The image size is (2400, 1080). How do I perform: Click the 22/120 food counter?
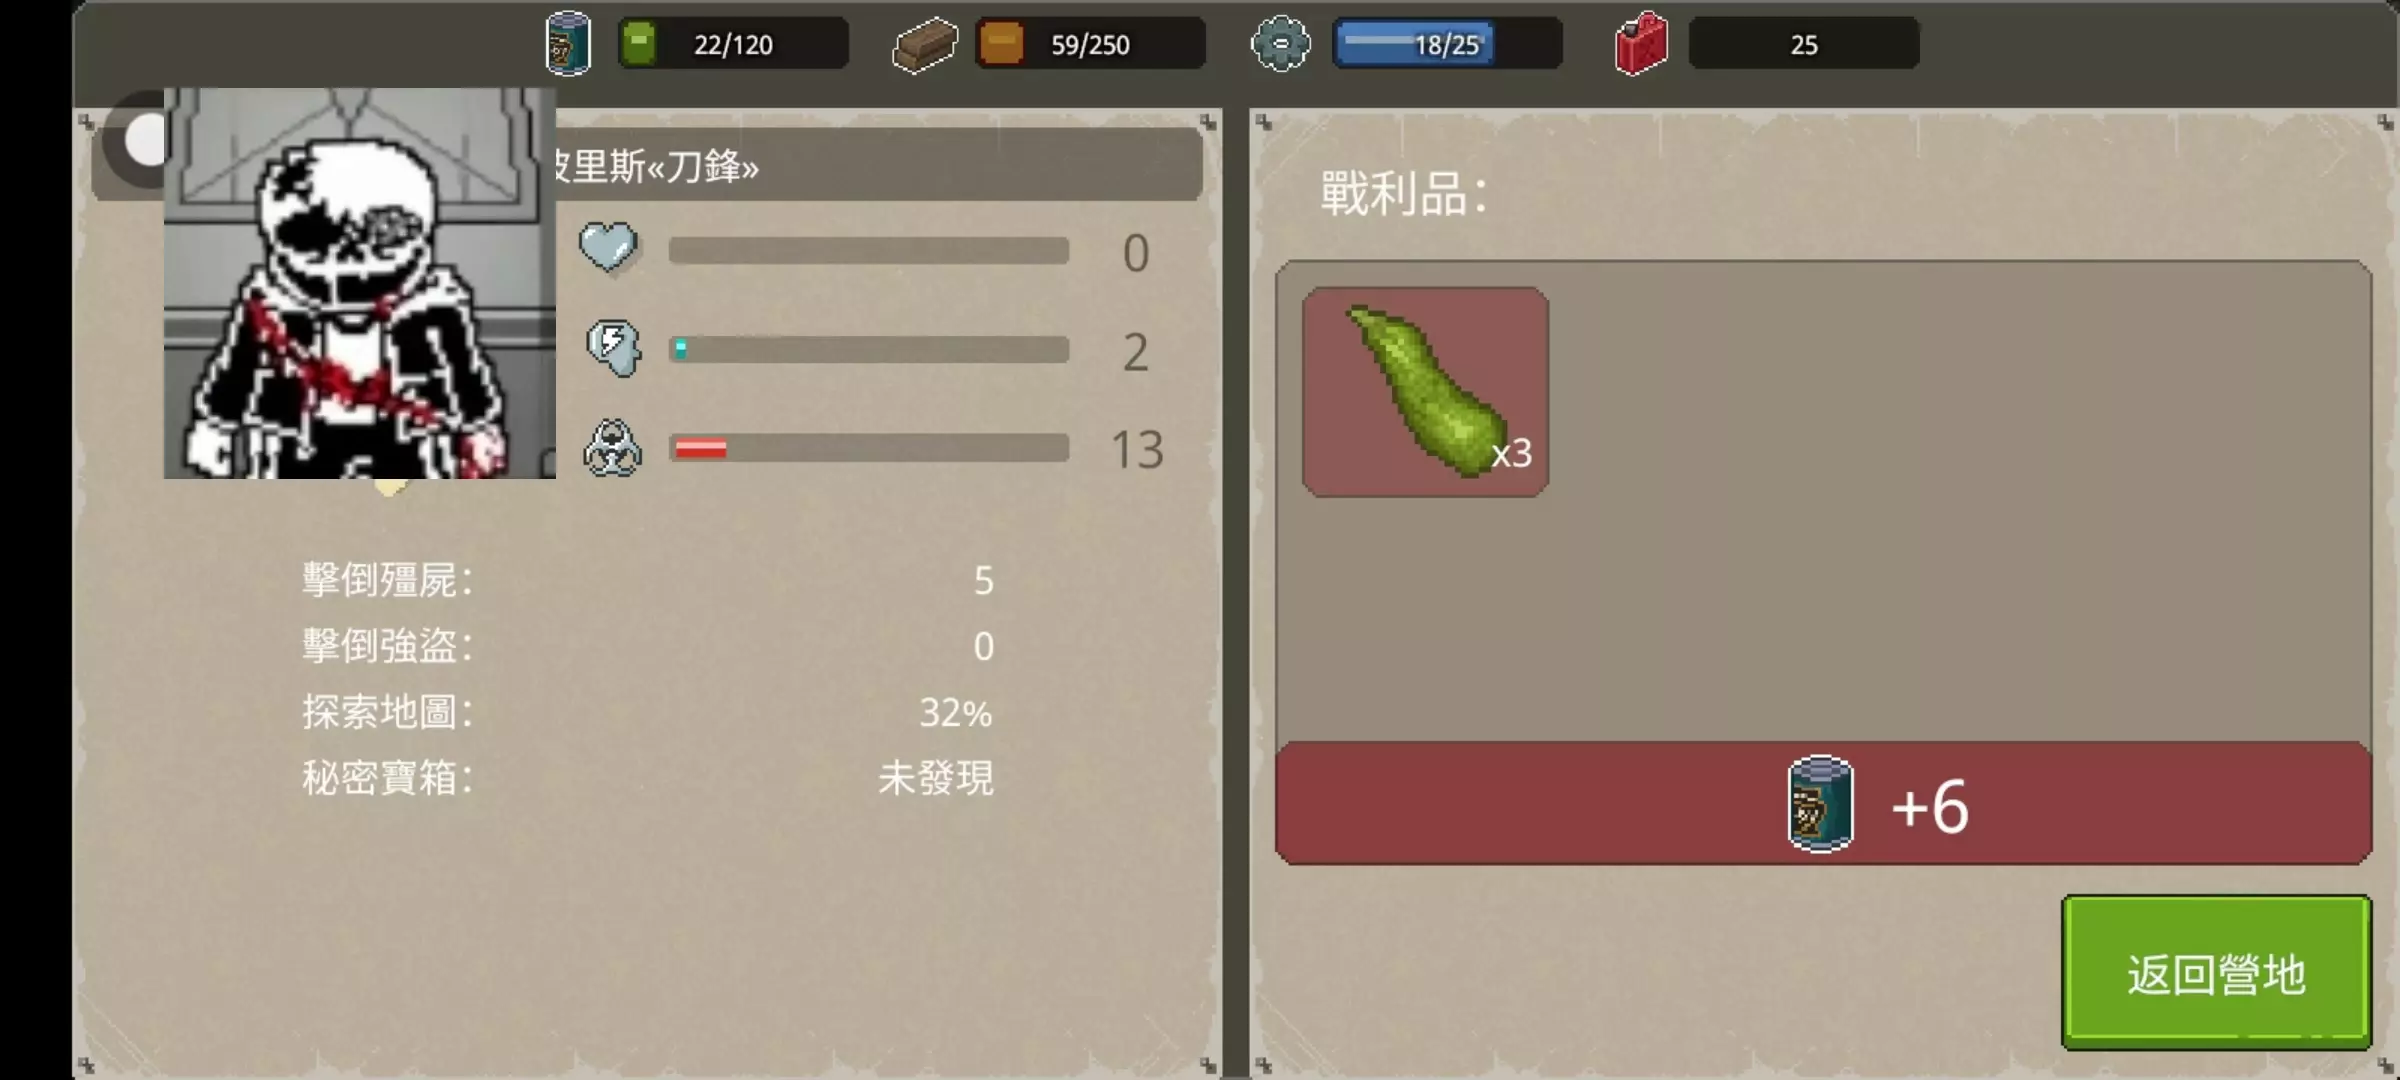(x=733, y=44)
